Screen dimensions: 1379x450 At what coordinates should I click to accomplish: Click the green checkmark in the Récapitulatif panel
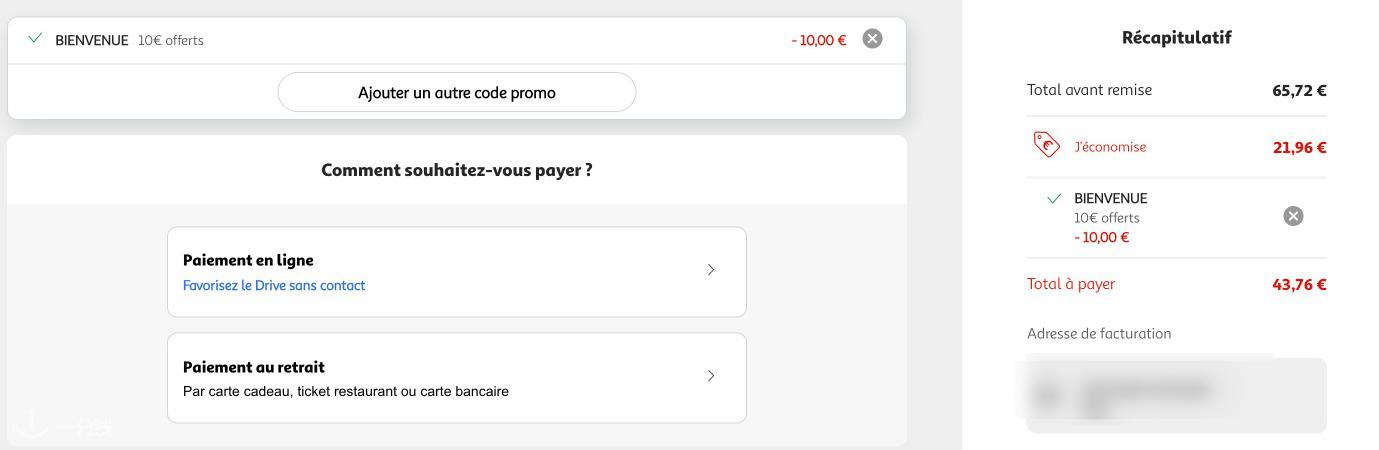tap(1053, 199)
